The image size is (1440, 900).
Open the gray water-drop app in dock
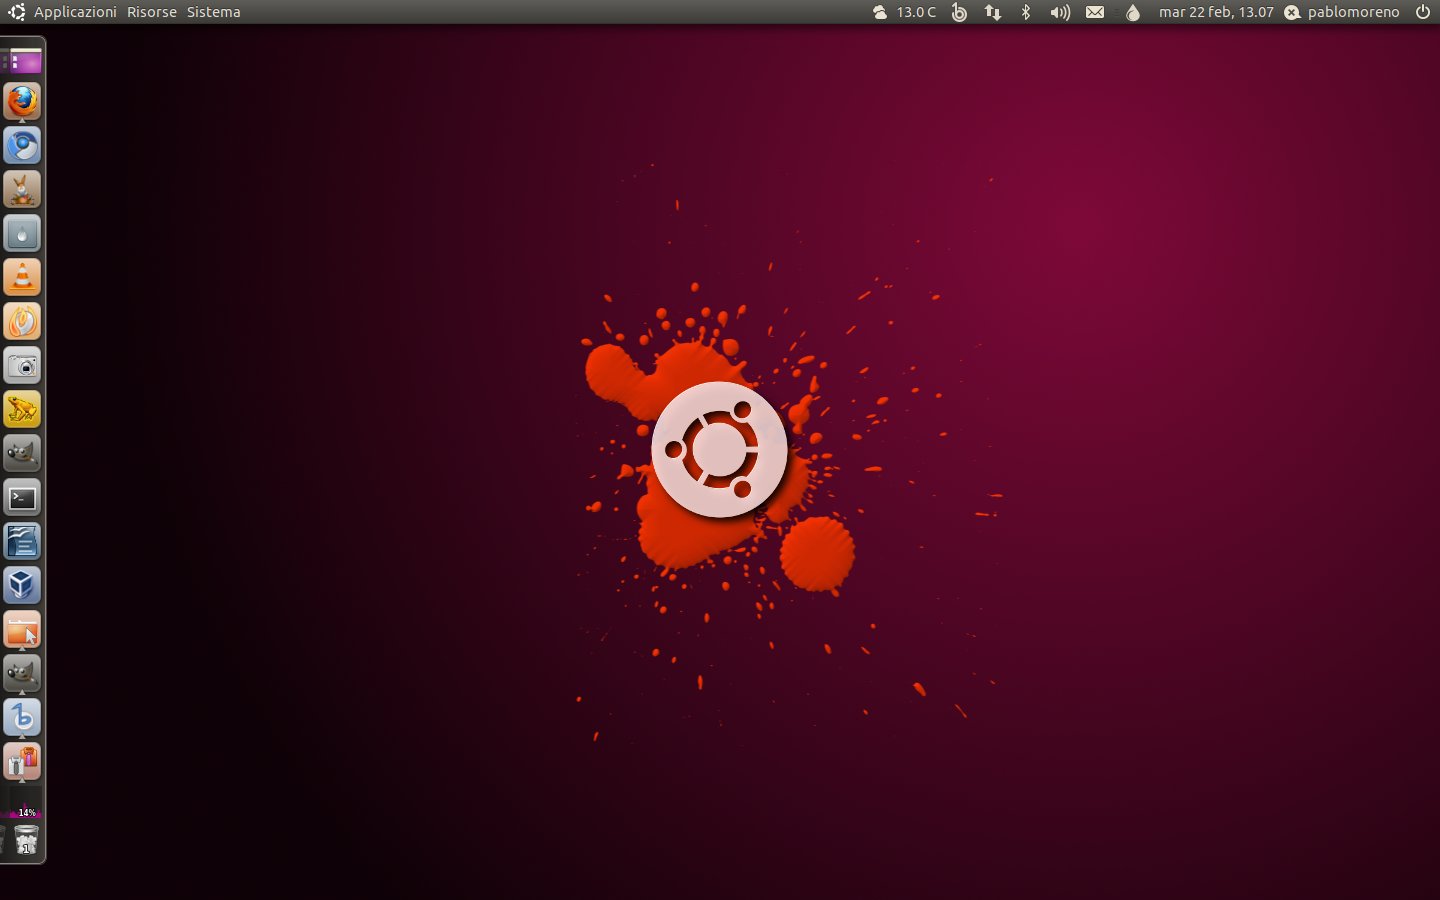coord(22,234)
